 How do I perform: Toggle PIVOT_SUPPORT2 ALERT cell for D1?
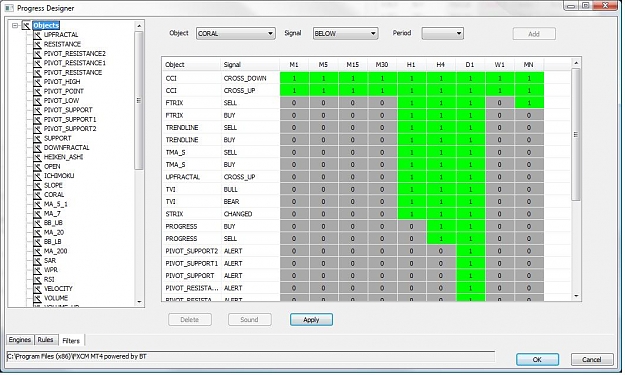(470, 251)
